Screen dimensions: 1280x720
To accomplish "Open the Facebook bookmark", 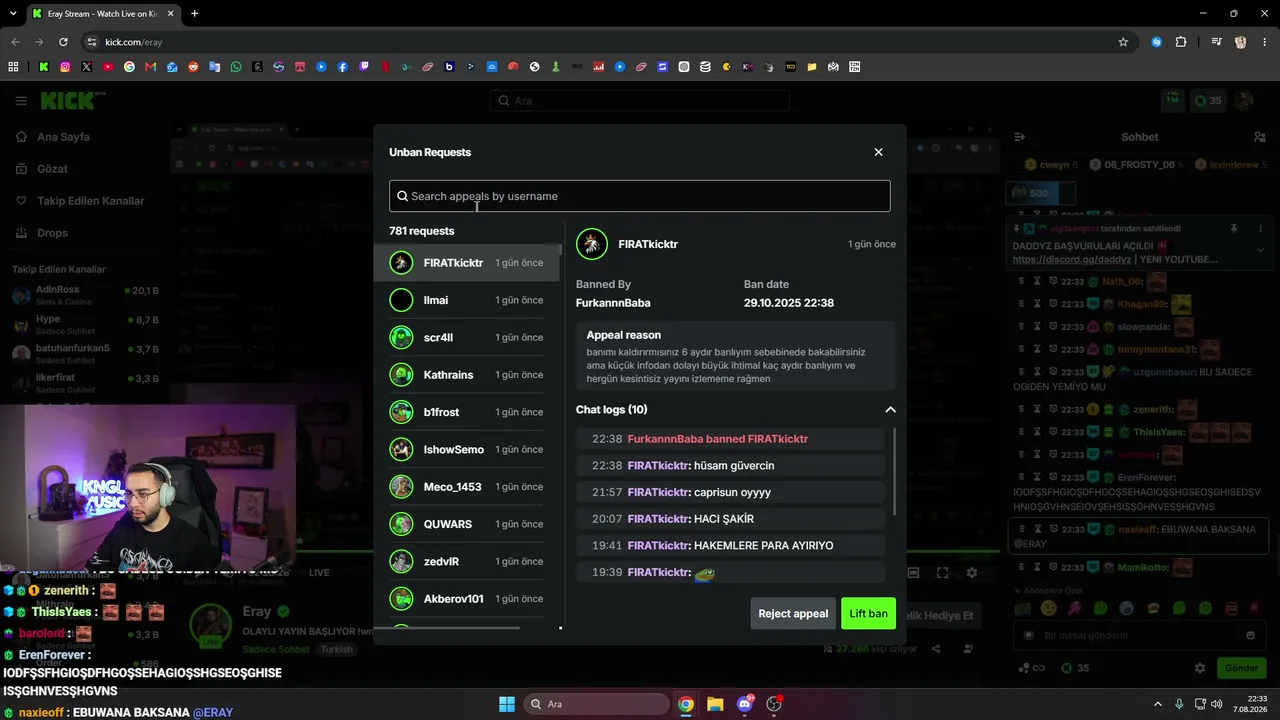I will pos(343,67).
